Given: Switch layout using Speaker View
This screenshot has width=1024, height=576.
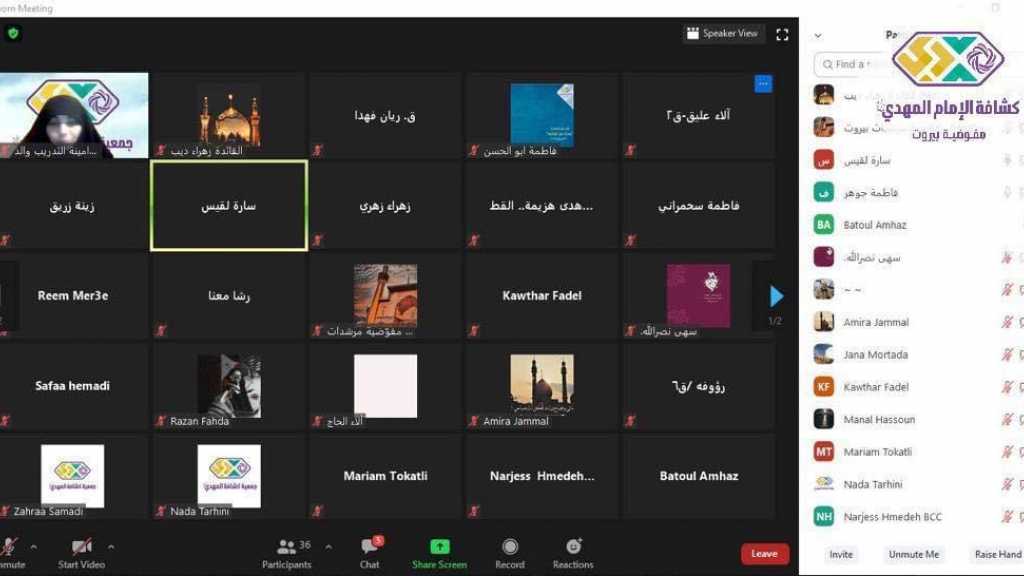Looking at the screenshot, I should (724, 34).
